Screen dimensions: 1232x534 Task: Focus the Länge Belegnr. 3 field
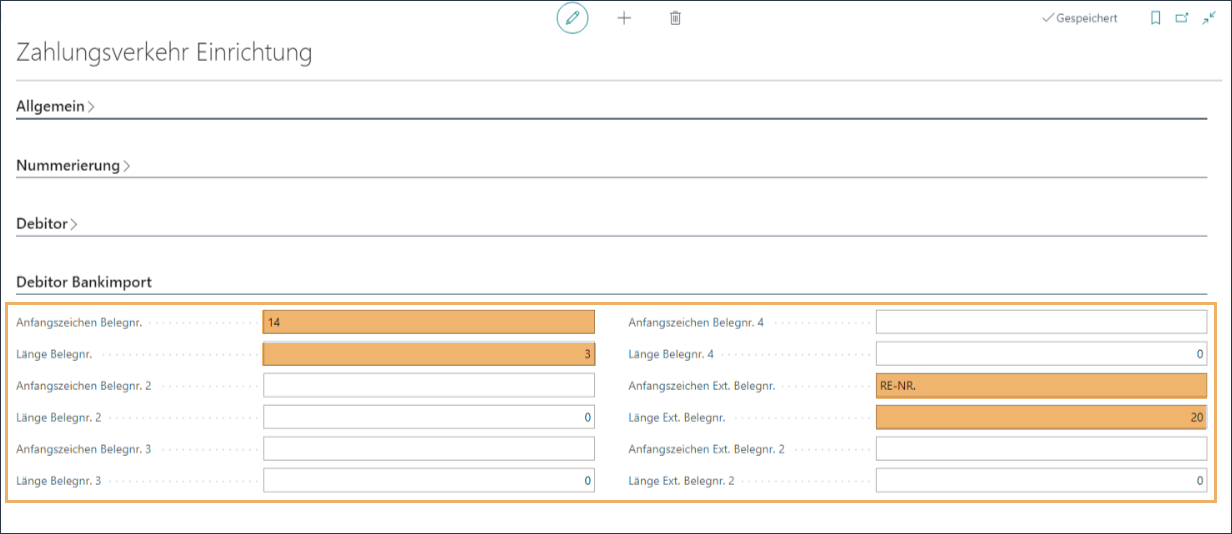(428, 480)
